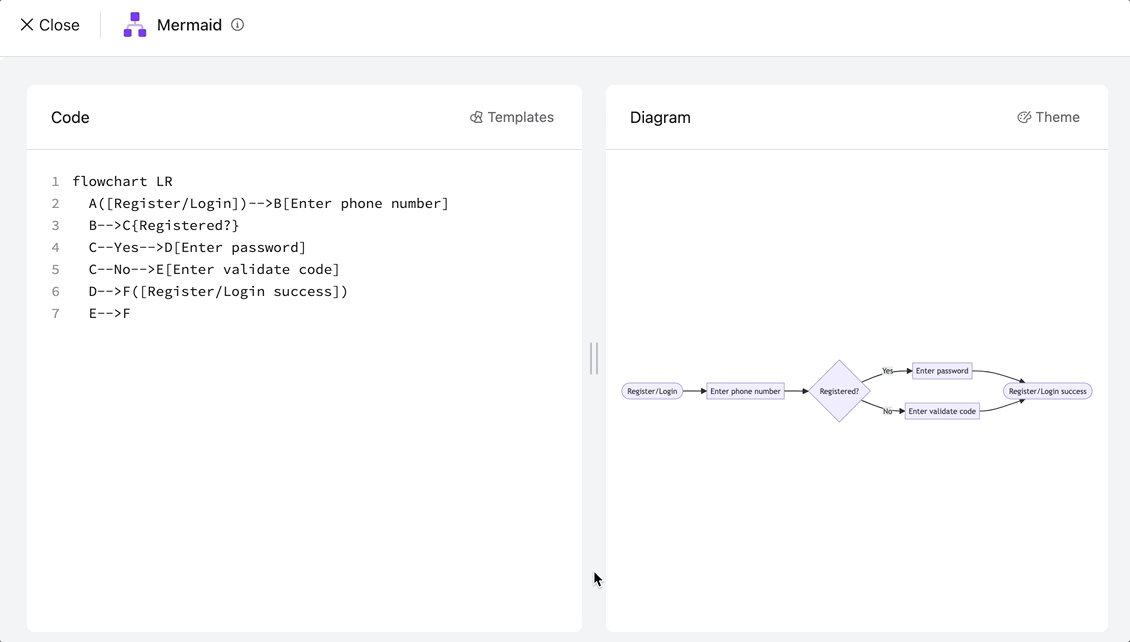Click the Enter password node
1130x642 pixels.
coord(942,371)
